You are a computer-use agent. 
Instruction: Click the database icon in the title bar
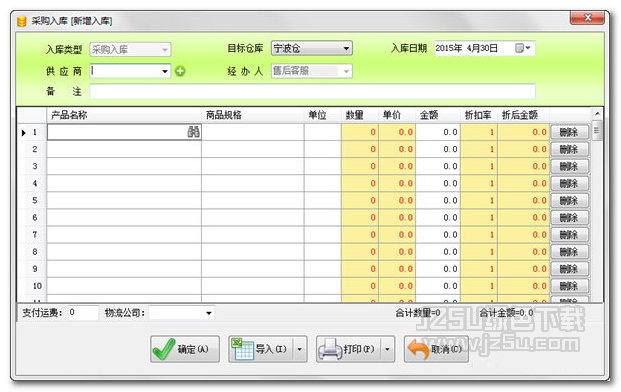click(x=22, y=21)
